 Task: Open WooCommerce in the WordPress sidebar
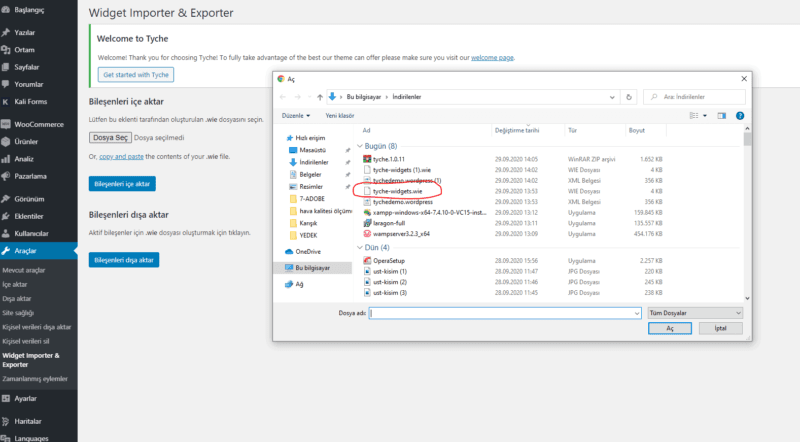[35, 124]
